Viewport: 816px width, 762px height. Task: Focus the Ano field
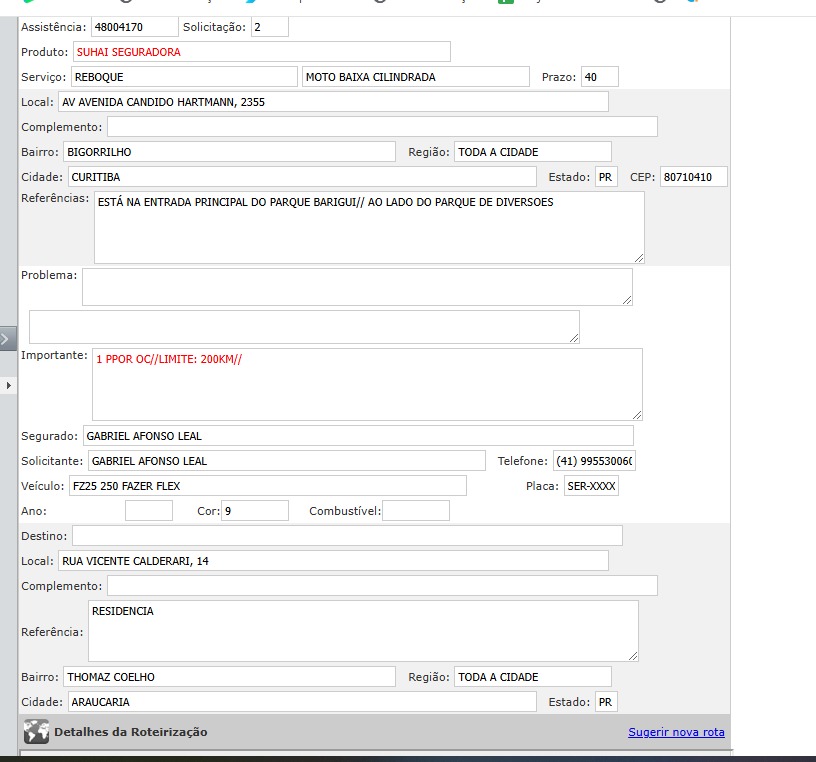tap(149, 511)
